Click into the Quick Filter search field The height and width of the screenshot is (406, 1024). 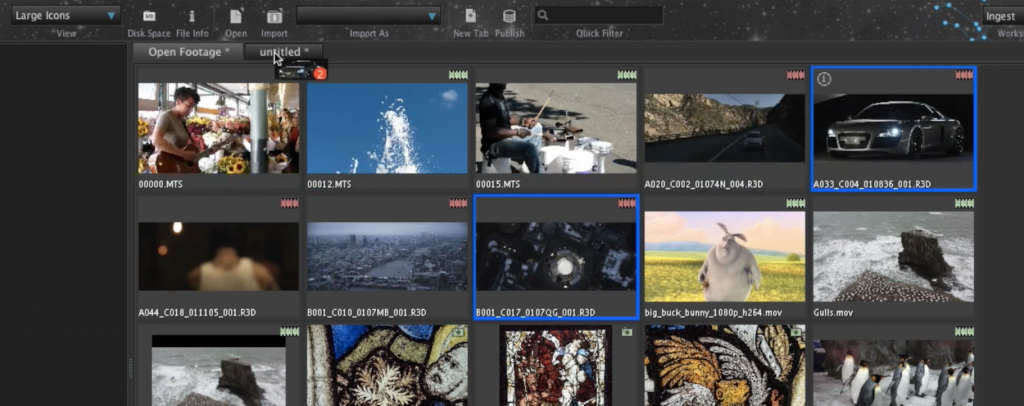click(x=605, y=16)
